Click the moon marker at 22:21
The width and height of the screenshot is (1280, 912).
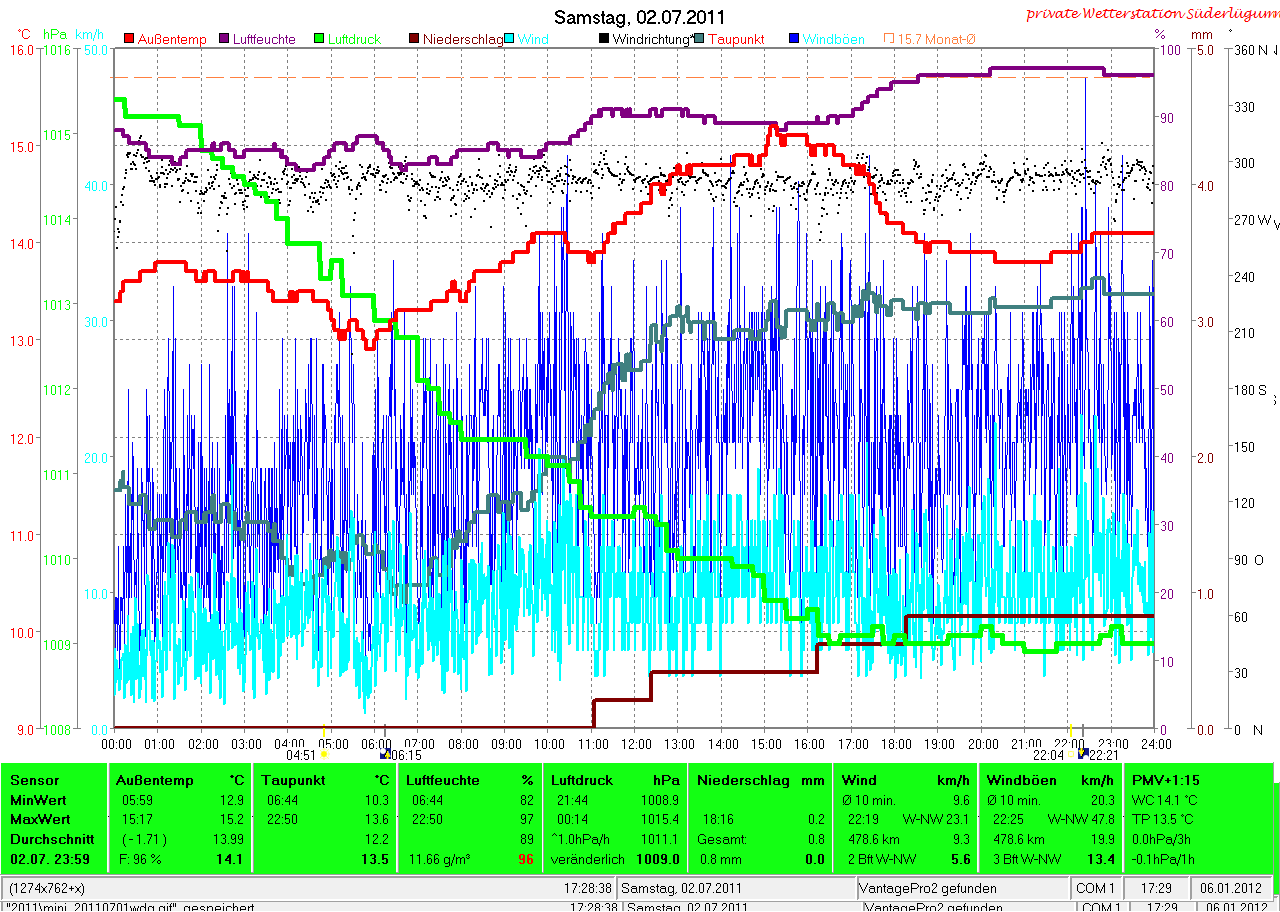coord(1082,755)
